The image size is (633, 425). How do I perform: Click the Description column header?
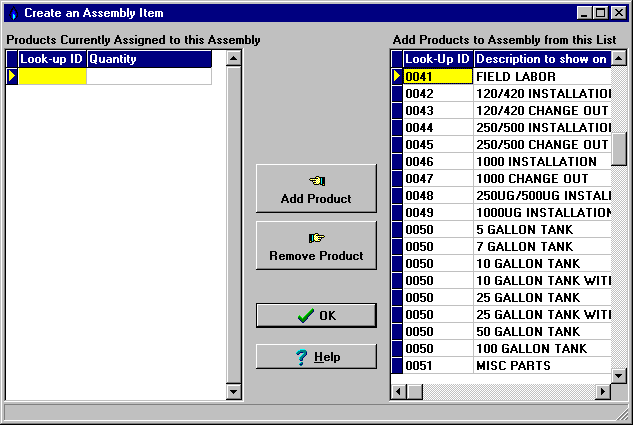pyautogui.click(x=541, y=59)
